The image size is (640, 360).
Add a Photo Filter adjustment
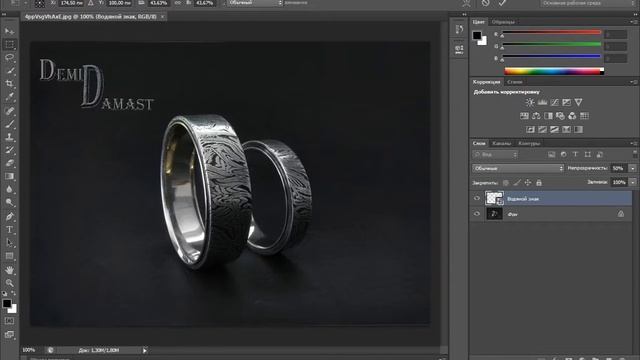[x=560, y=116]
